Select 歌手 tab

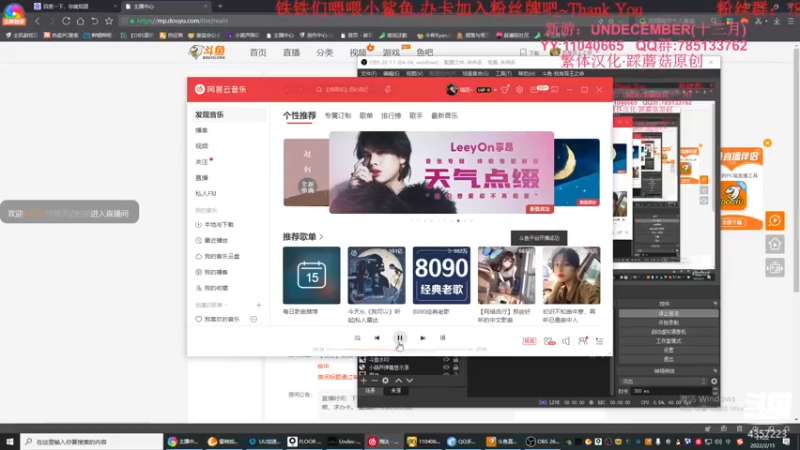[x=416, y=116]
